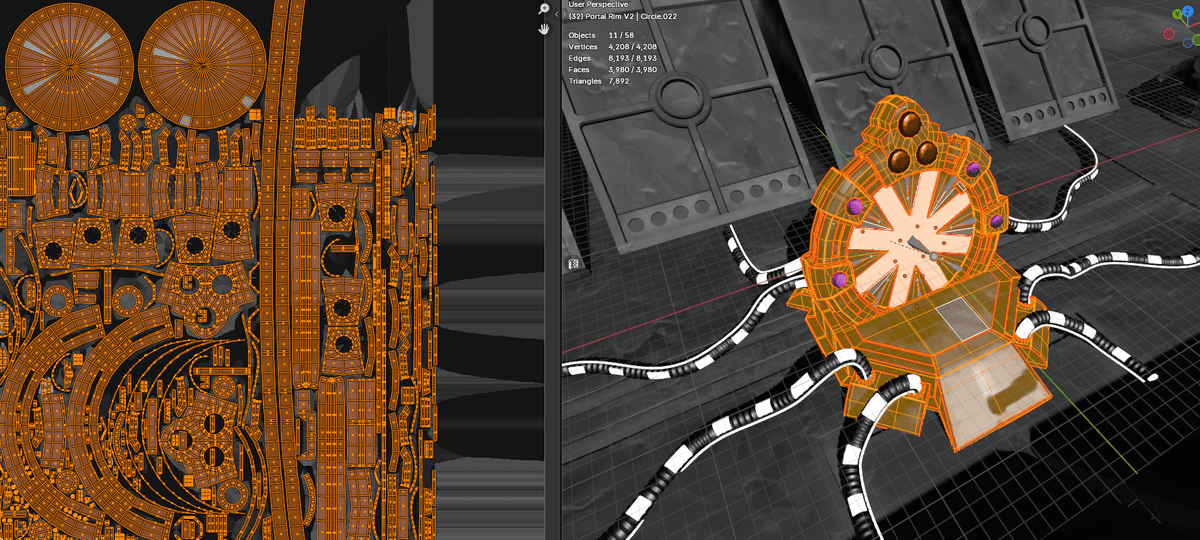Click the zoom magnifier icon in UV editor
The height and width of the screenshot is (540, 1200).
pos(544,9)
